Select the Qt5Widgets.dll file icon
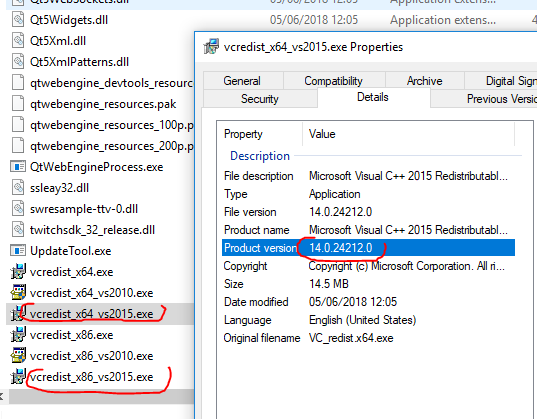The image size is (537, 420). click(18, 20)
